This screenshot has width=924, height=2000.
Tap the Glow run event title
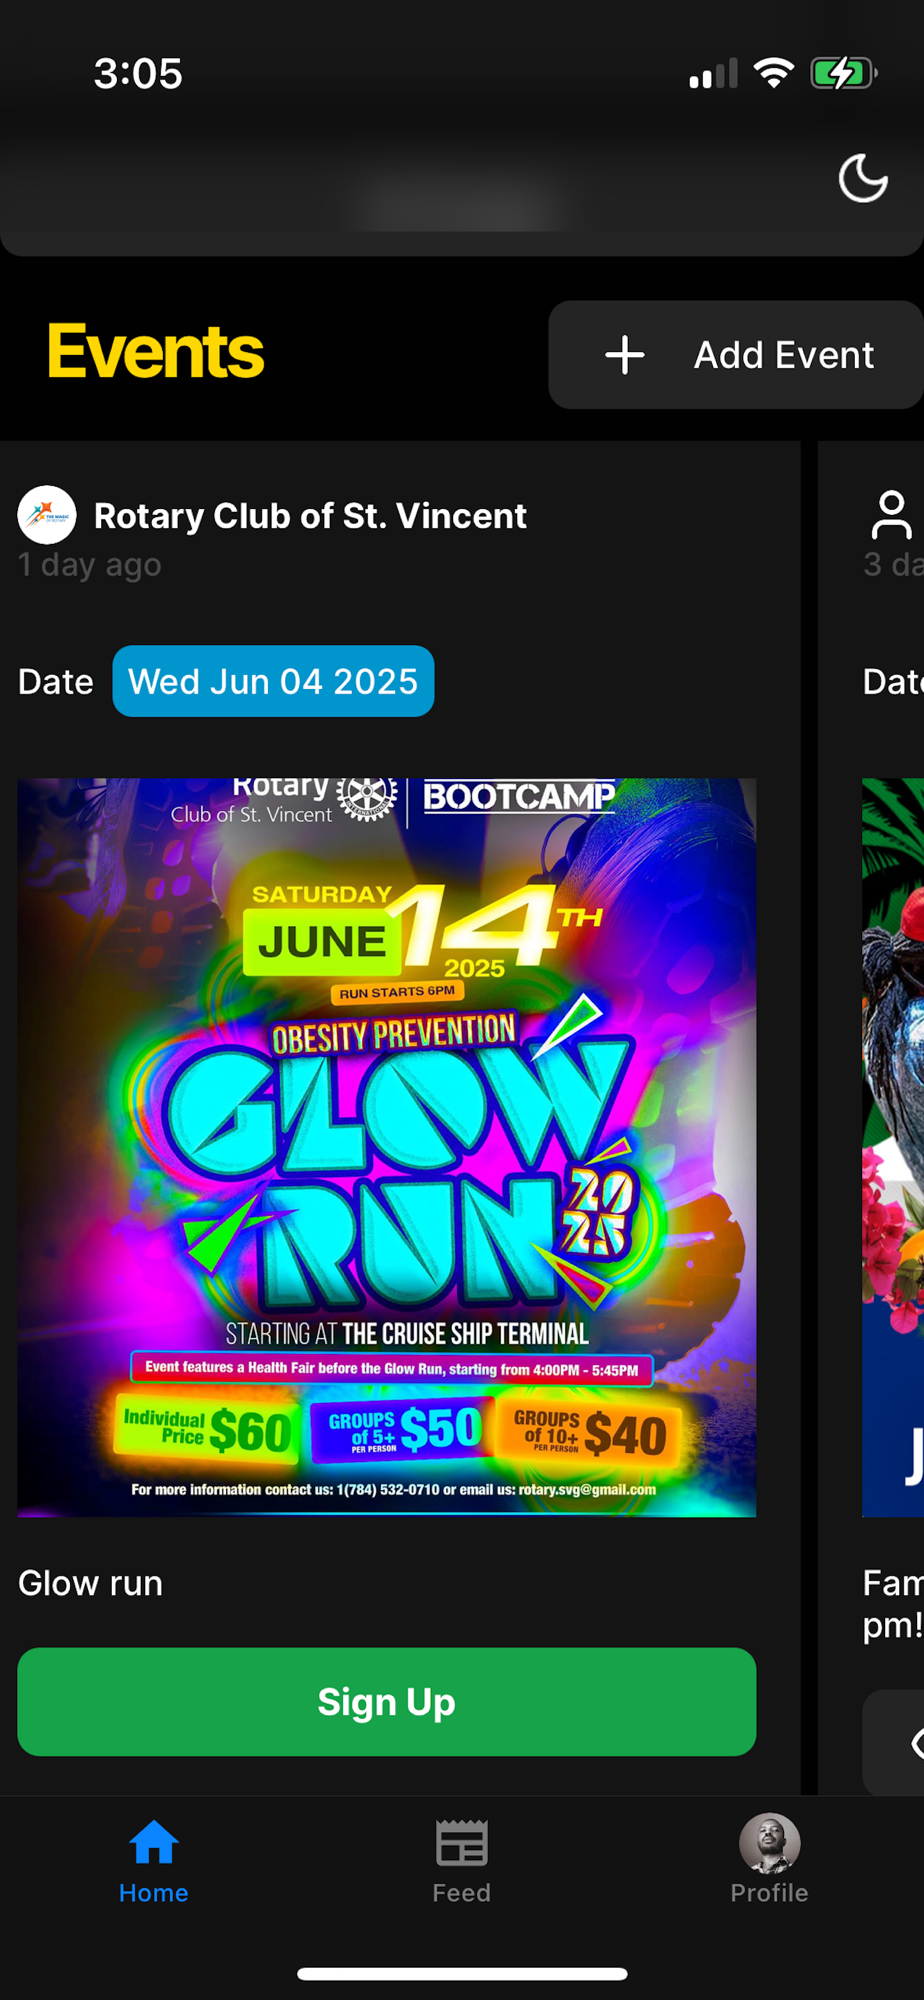(90, 1583)
